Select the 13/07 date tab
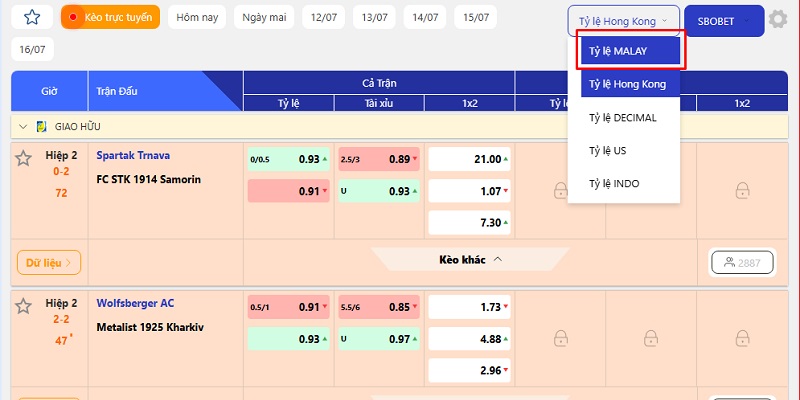 pyautogui.click(x=374, y=17)
